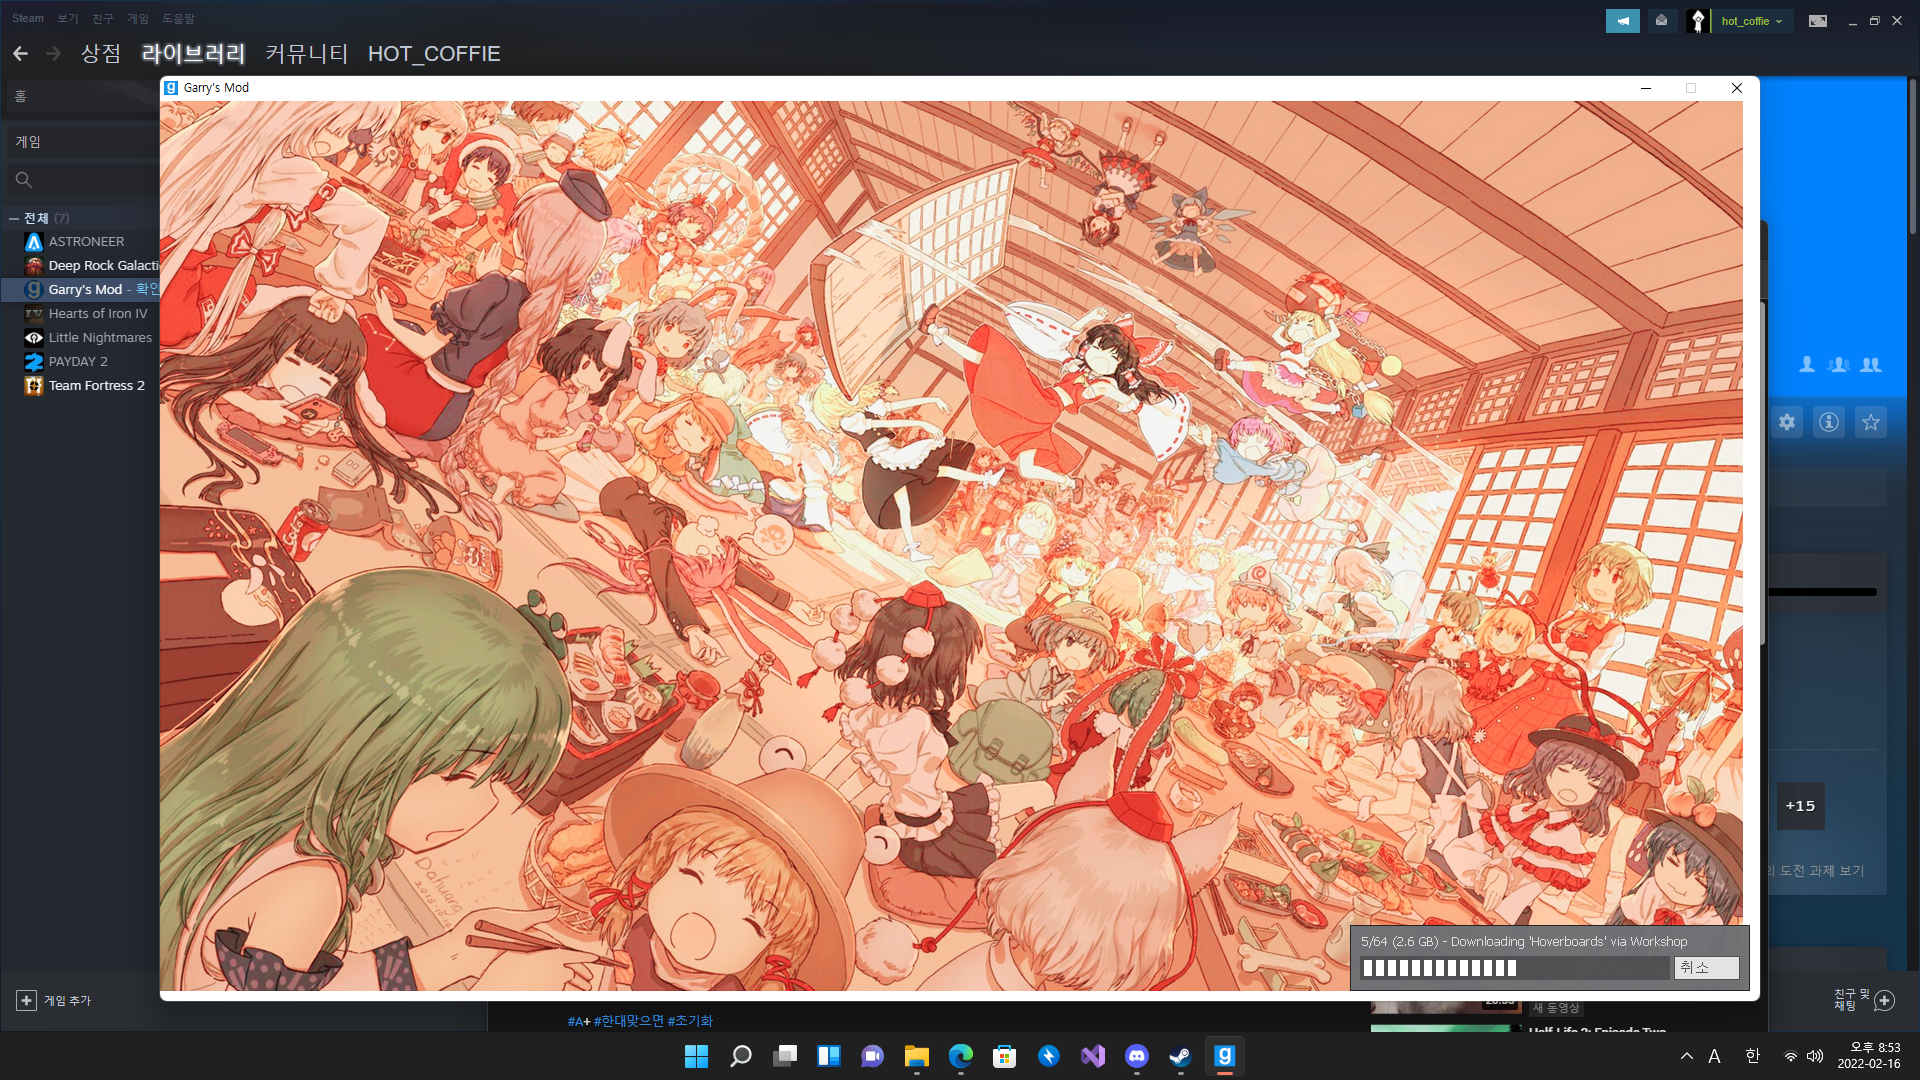The width and height of the screenshot is (1920, 1080).
Task: Click the favorite star icon
Action: pyautogui.click(x=1871, y=422)
